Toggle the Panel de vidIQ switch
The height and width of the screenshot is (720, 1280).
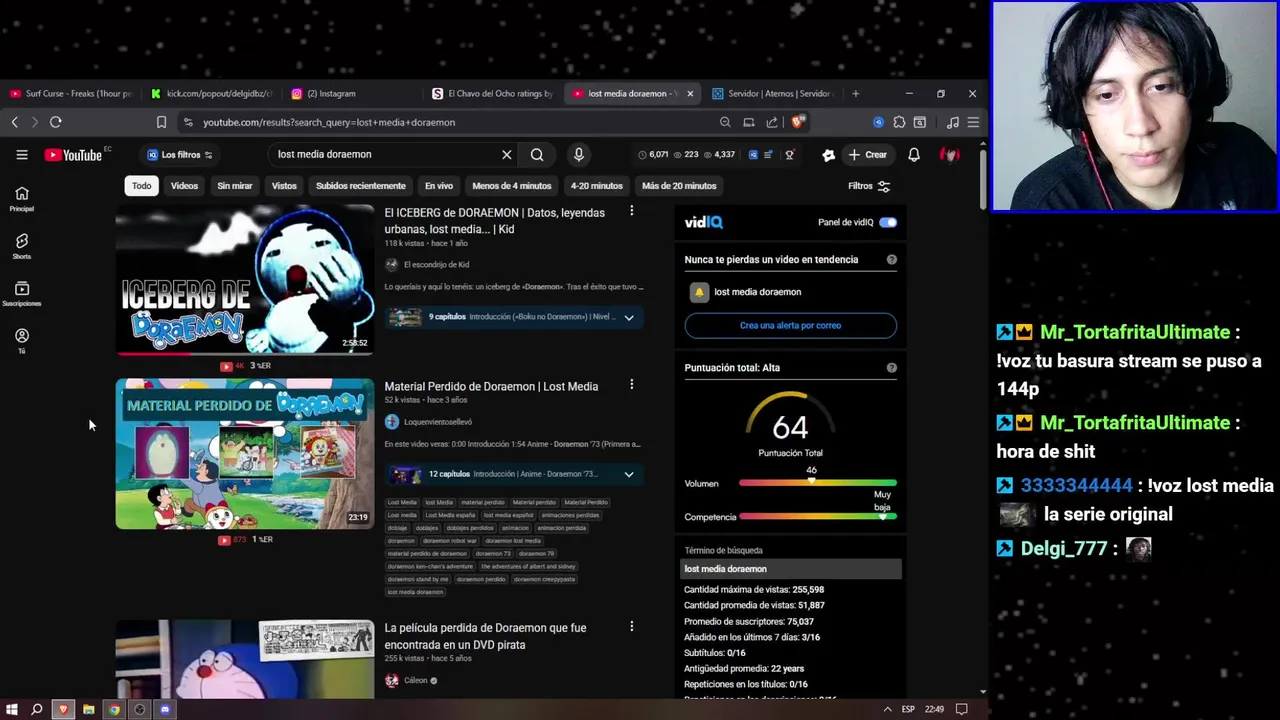pyautogui.click(x=888, y=222)
